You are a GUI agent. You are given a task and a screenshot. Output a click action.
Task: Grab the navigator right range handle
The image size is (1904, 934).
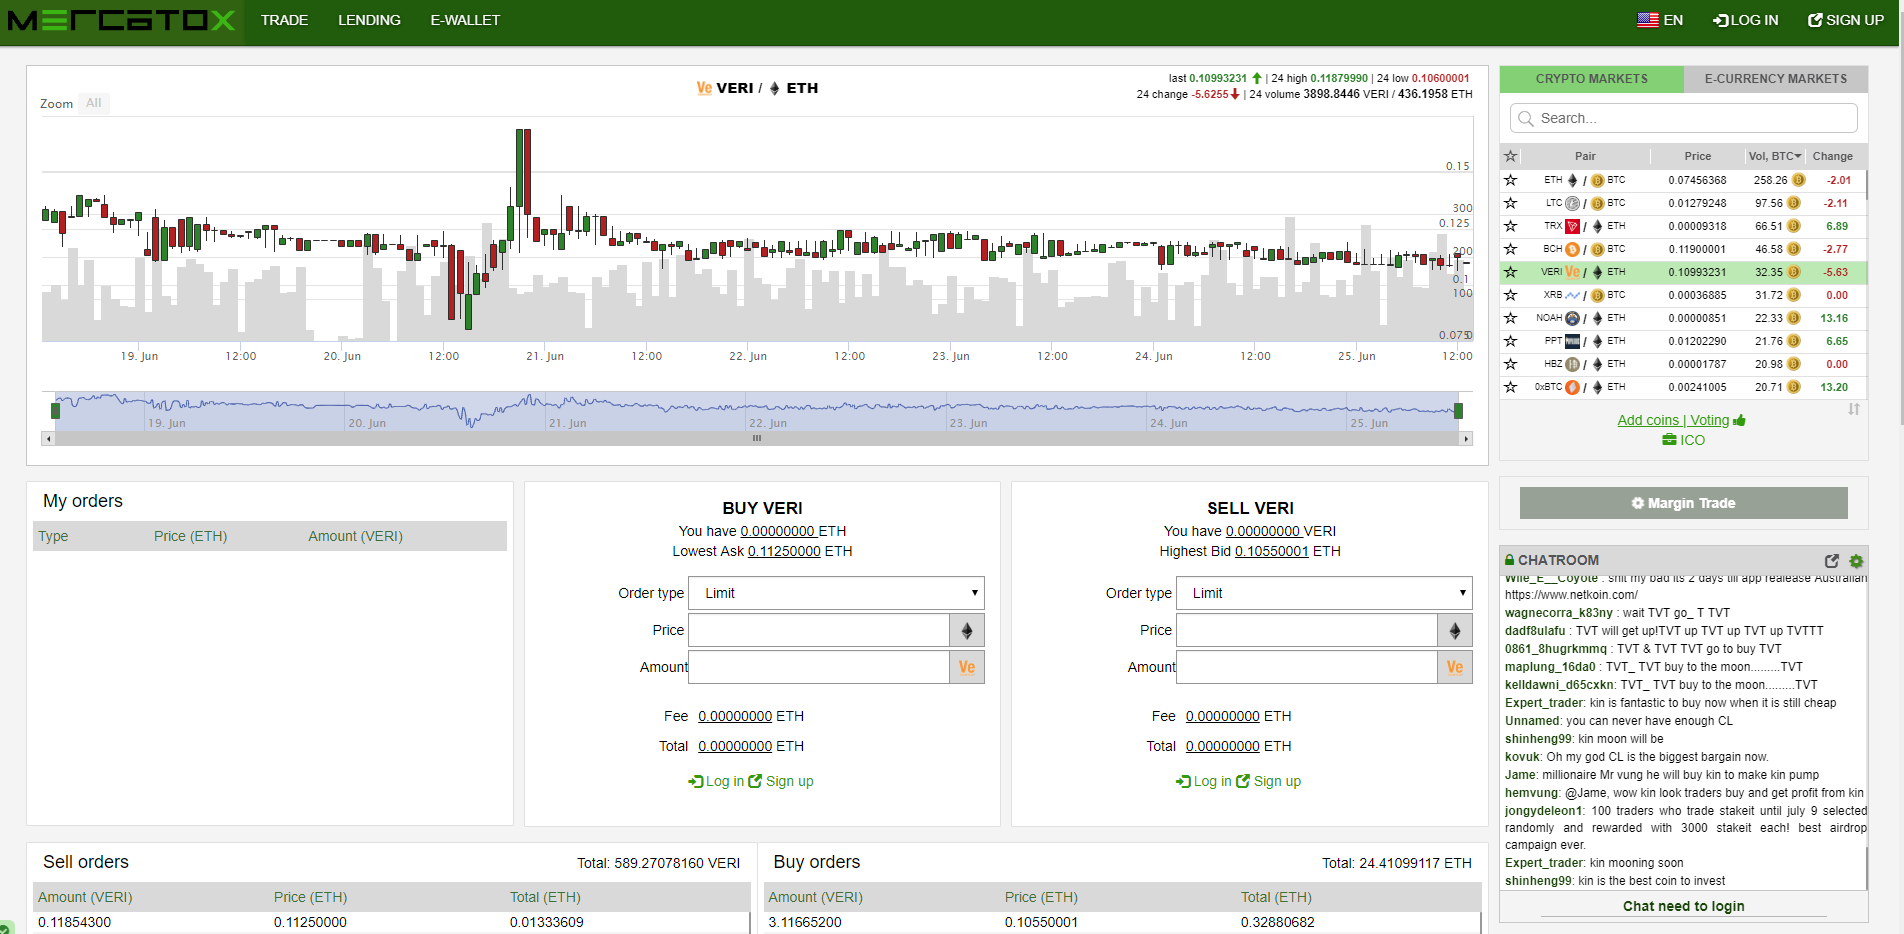pyautogui.click(x=1459, y=410)
